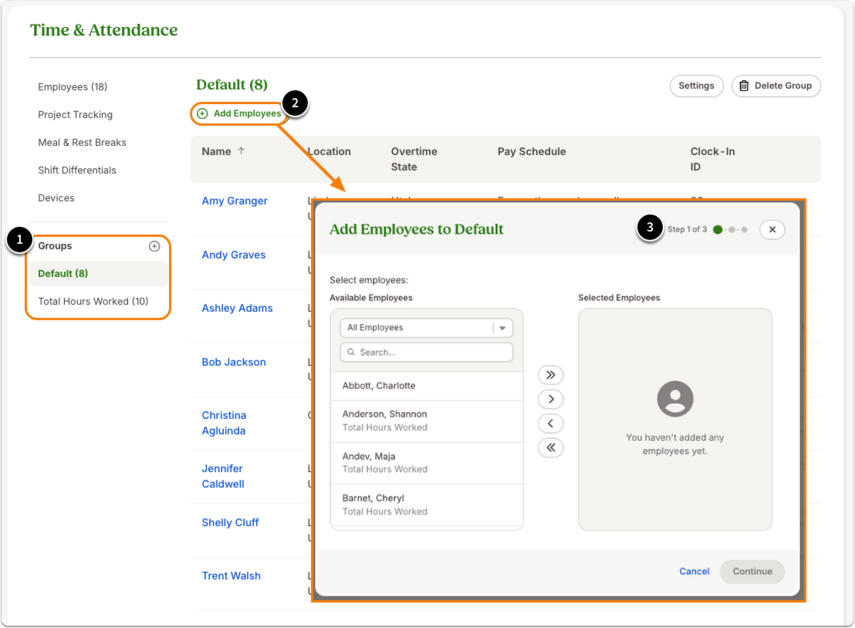Open Shelly Cluff's employee profile
855x628 pixels.
pyautogui.click(x=230, y=522)
